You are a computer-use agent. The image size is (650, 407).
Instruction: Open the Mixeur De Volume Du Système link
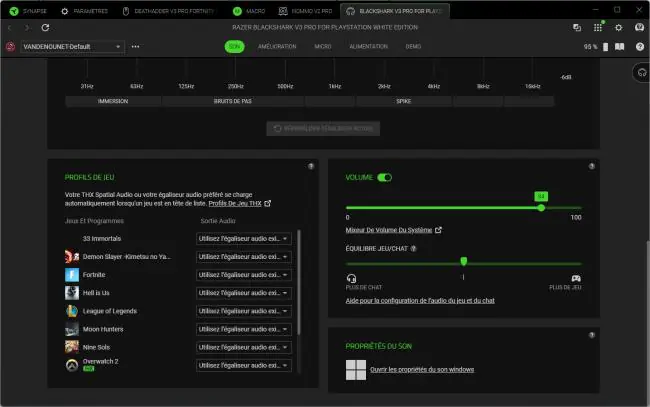click(389, 230)
